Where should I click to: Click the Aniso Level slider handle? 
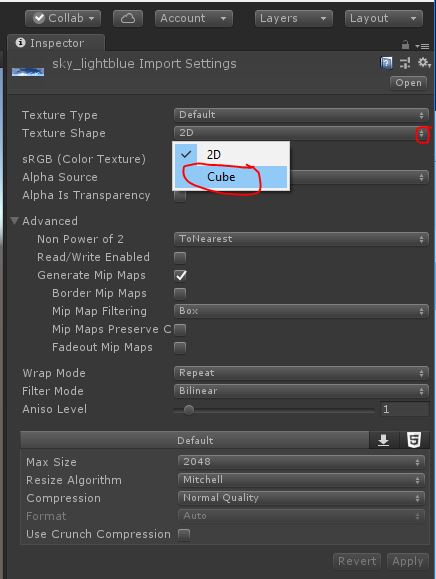189,410
